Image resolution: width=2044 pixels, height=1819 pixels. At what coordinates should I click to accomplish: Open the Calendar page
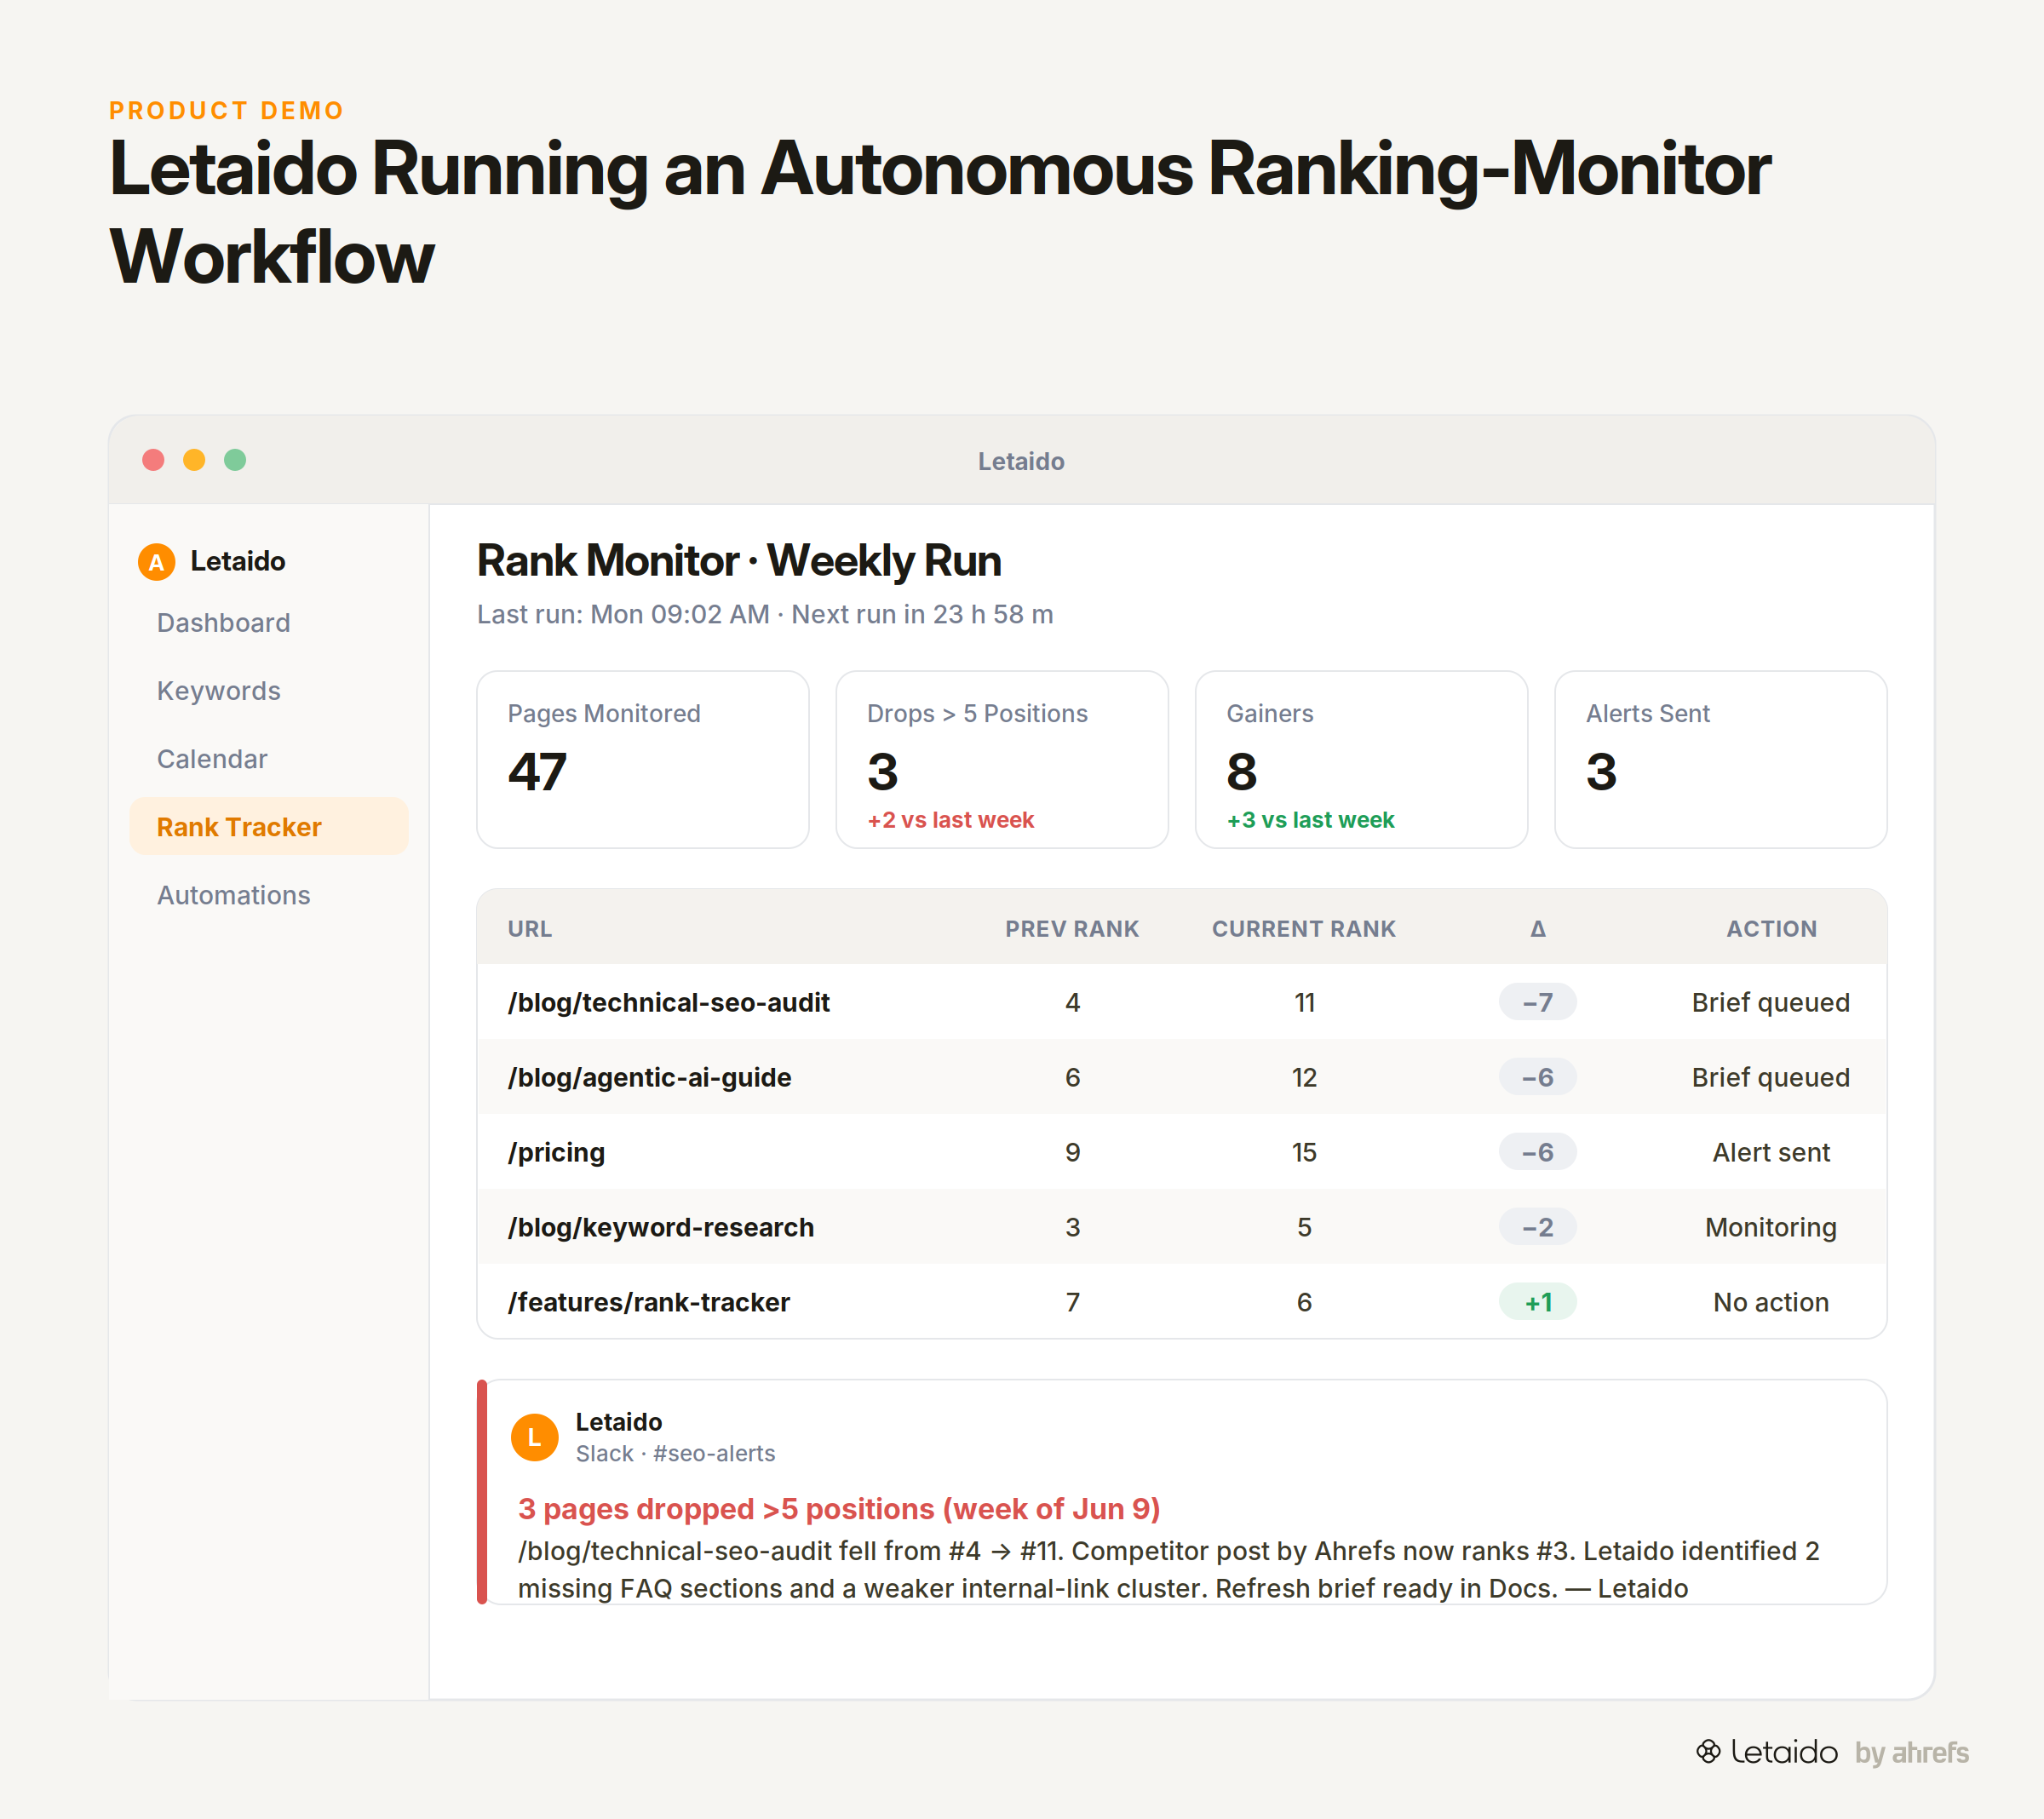(x=212, y=759)
